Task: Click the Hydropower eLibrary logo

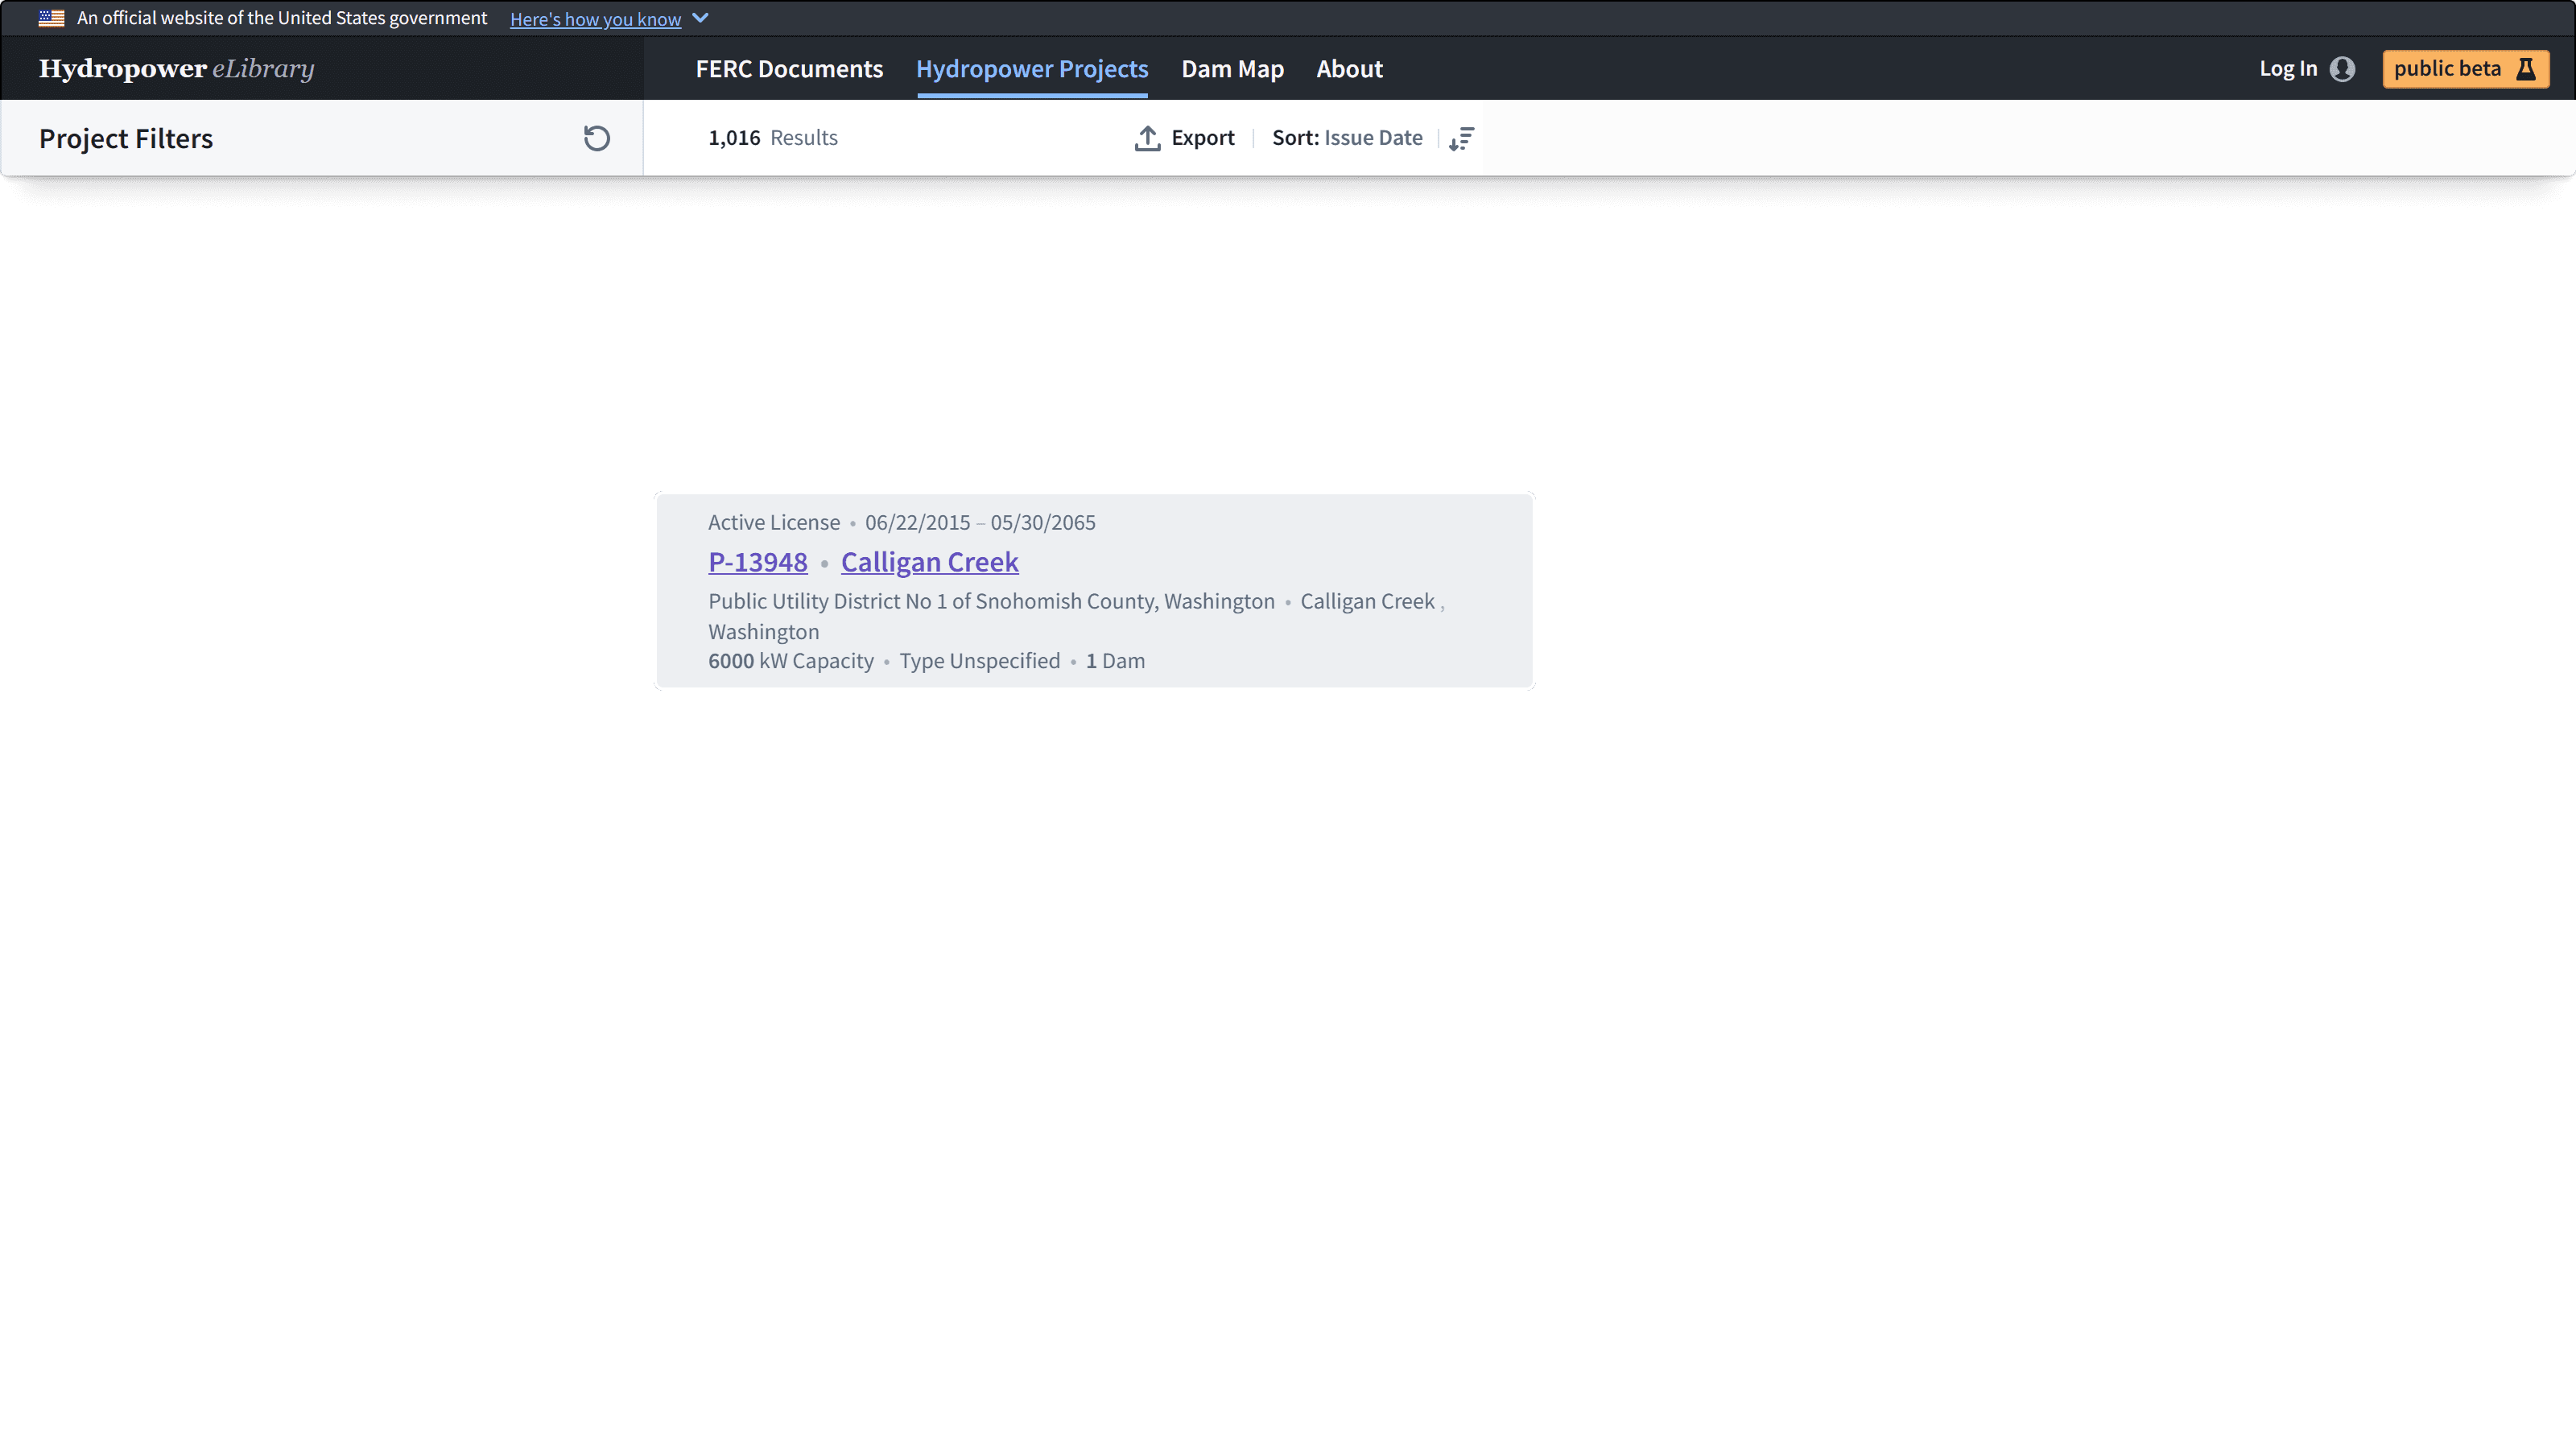Action: [176, 69]
